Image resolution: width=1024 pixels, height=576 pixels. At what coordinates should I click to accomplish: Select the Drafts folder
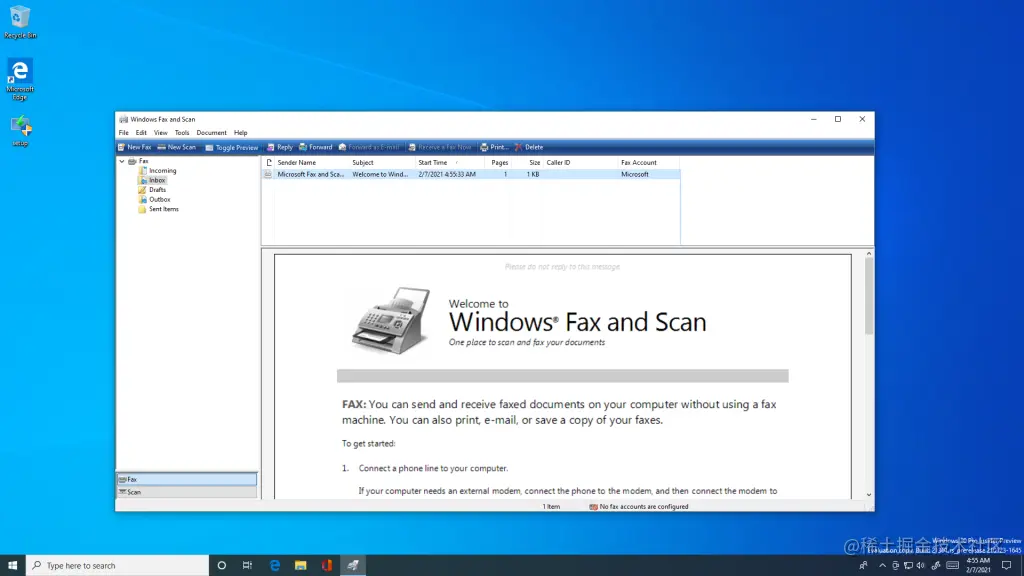pos(152,190)
